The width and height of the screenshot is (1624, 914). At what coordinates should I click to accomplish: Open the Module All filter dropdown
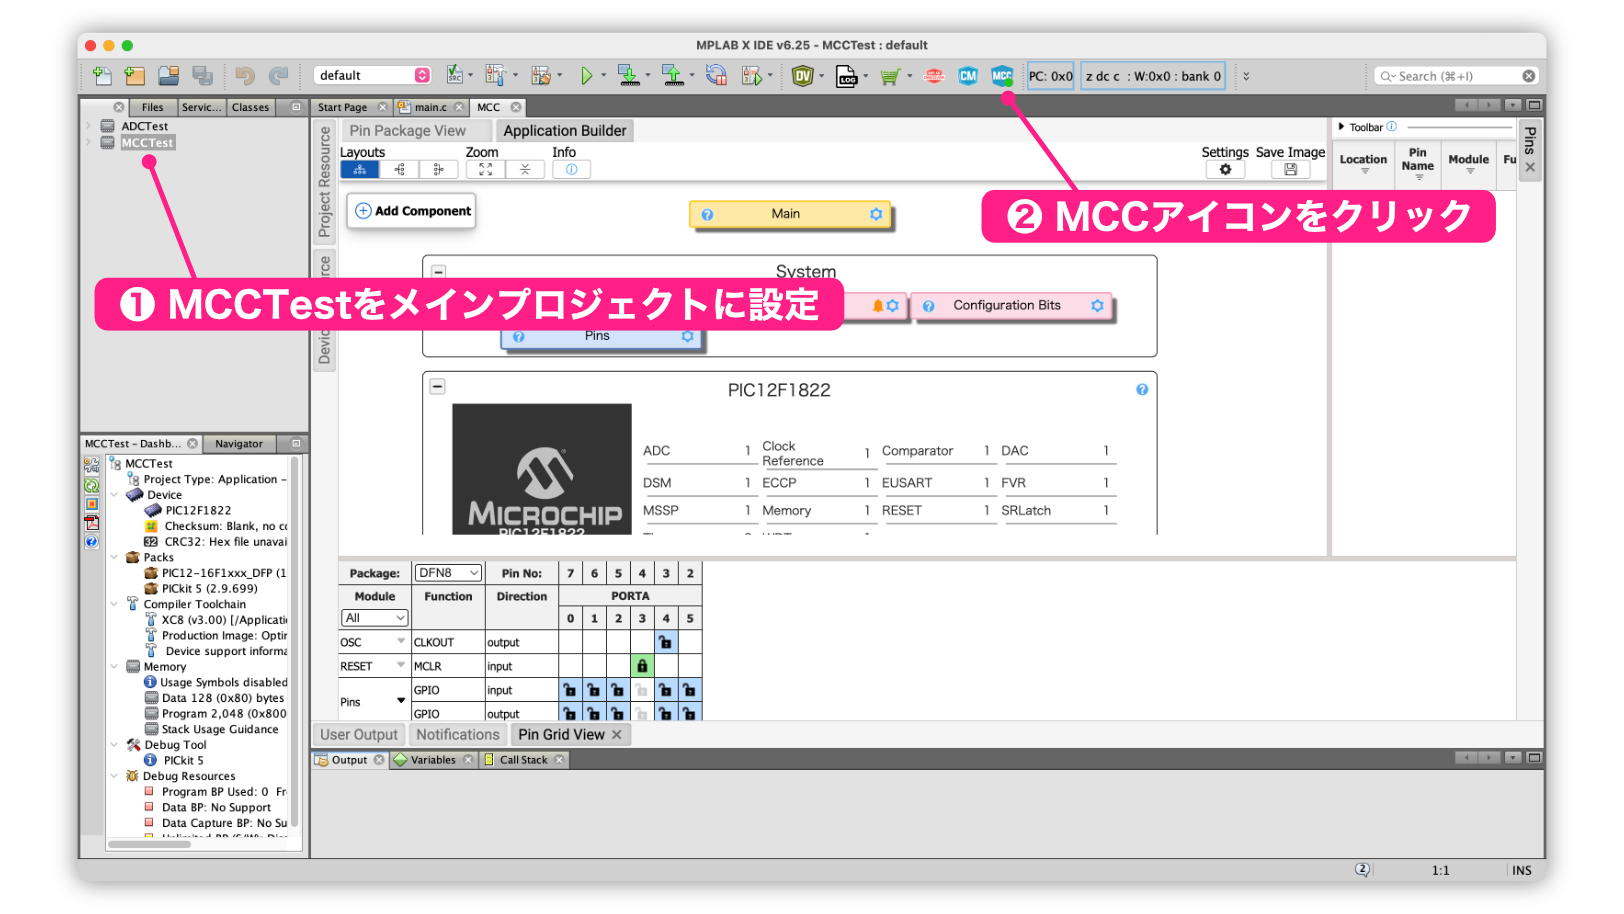(x=375, y=618)
